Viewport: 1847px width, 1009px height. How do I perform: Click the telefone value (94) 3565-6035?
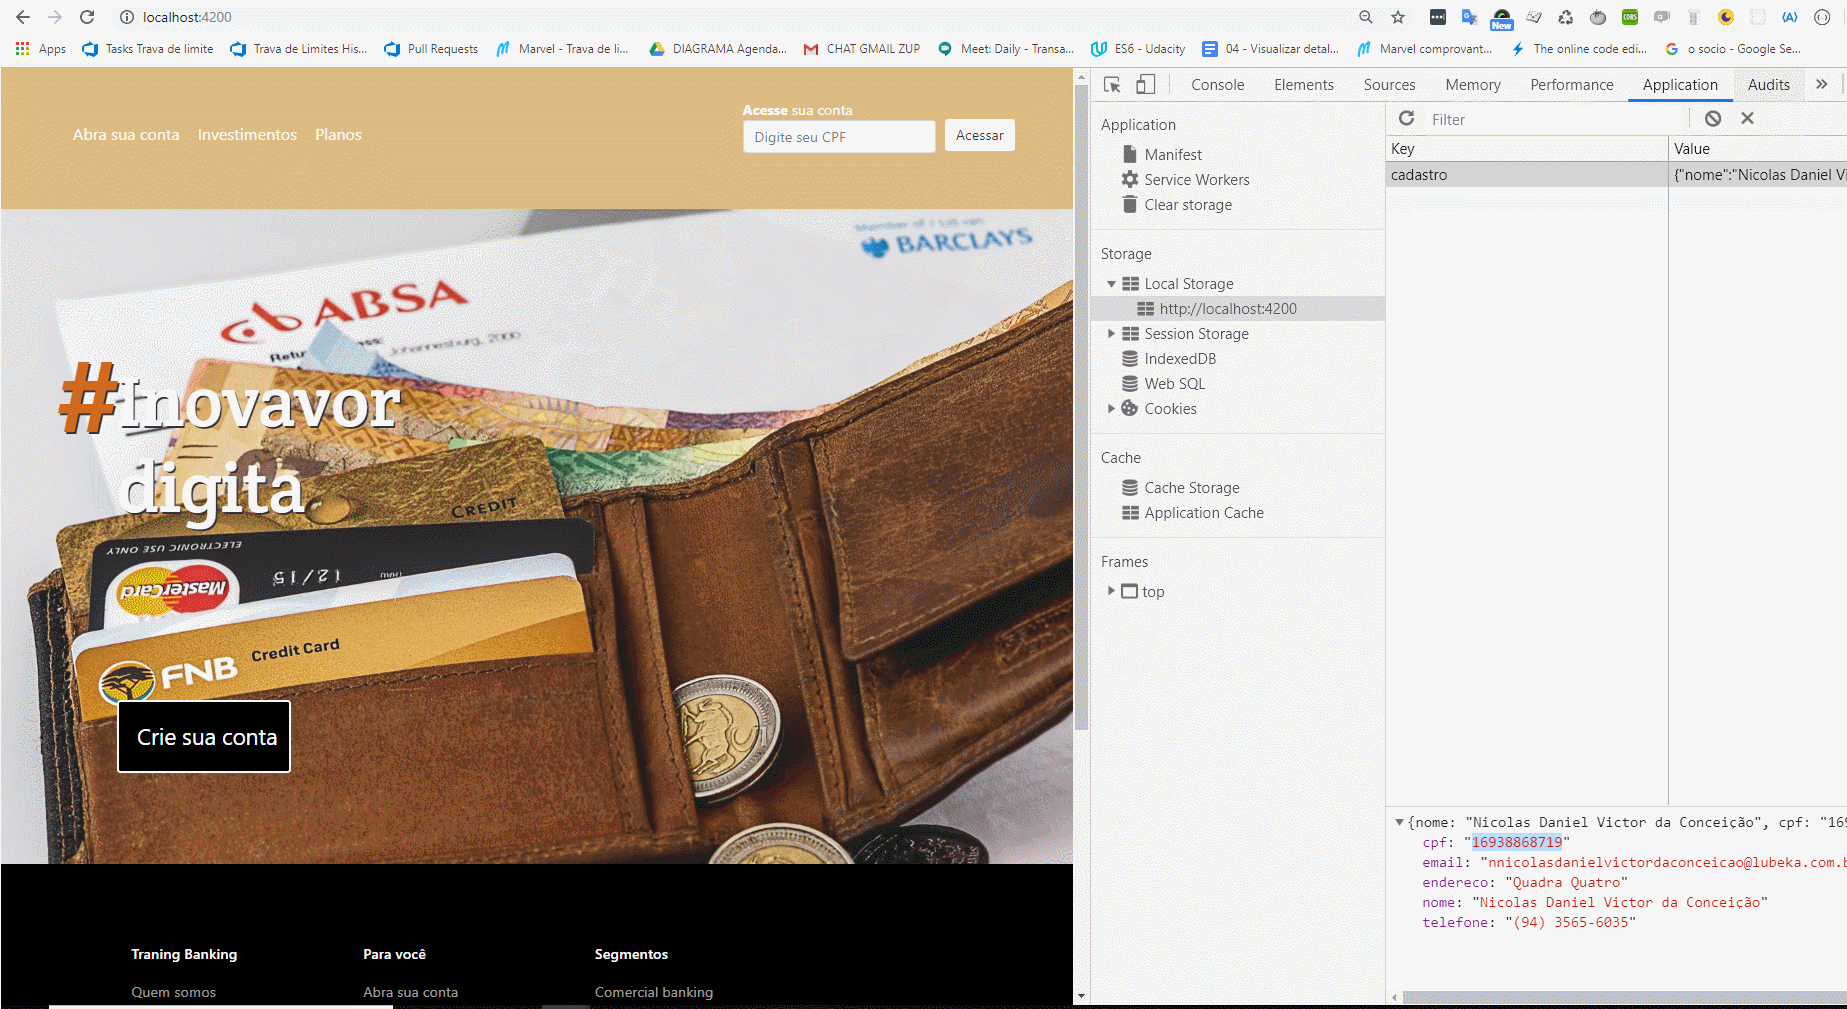[x=1570, y=922]
